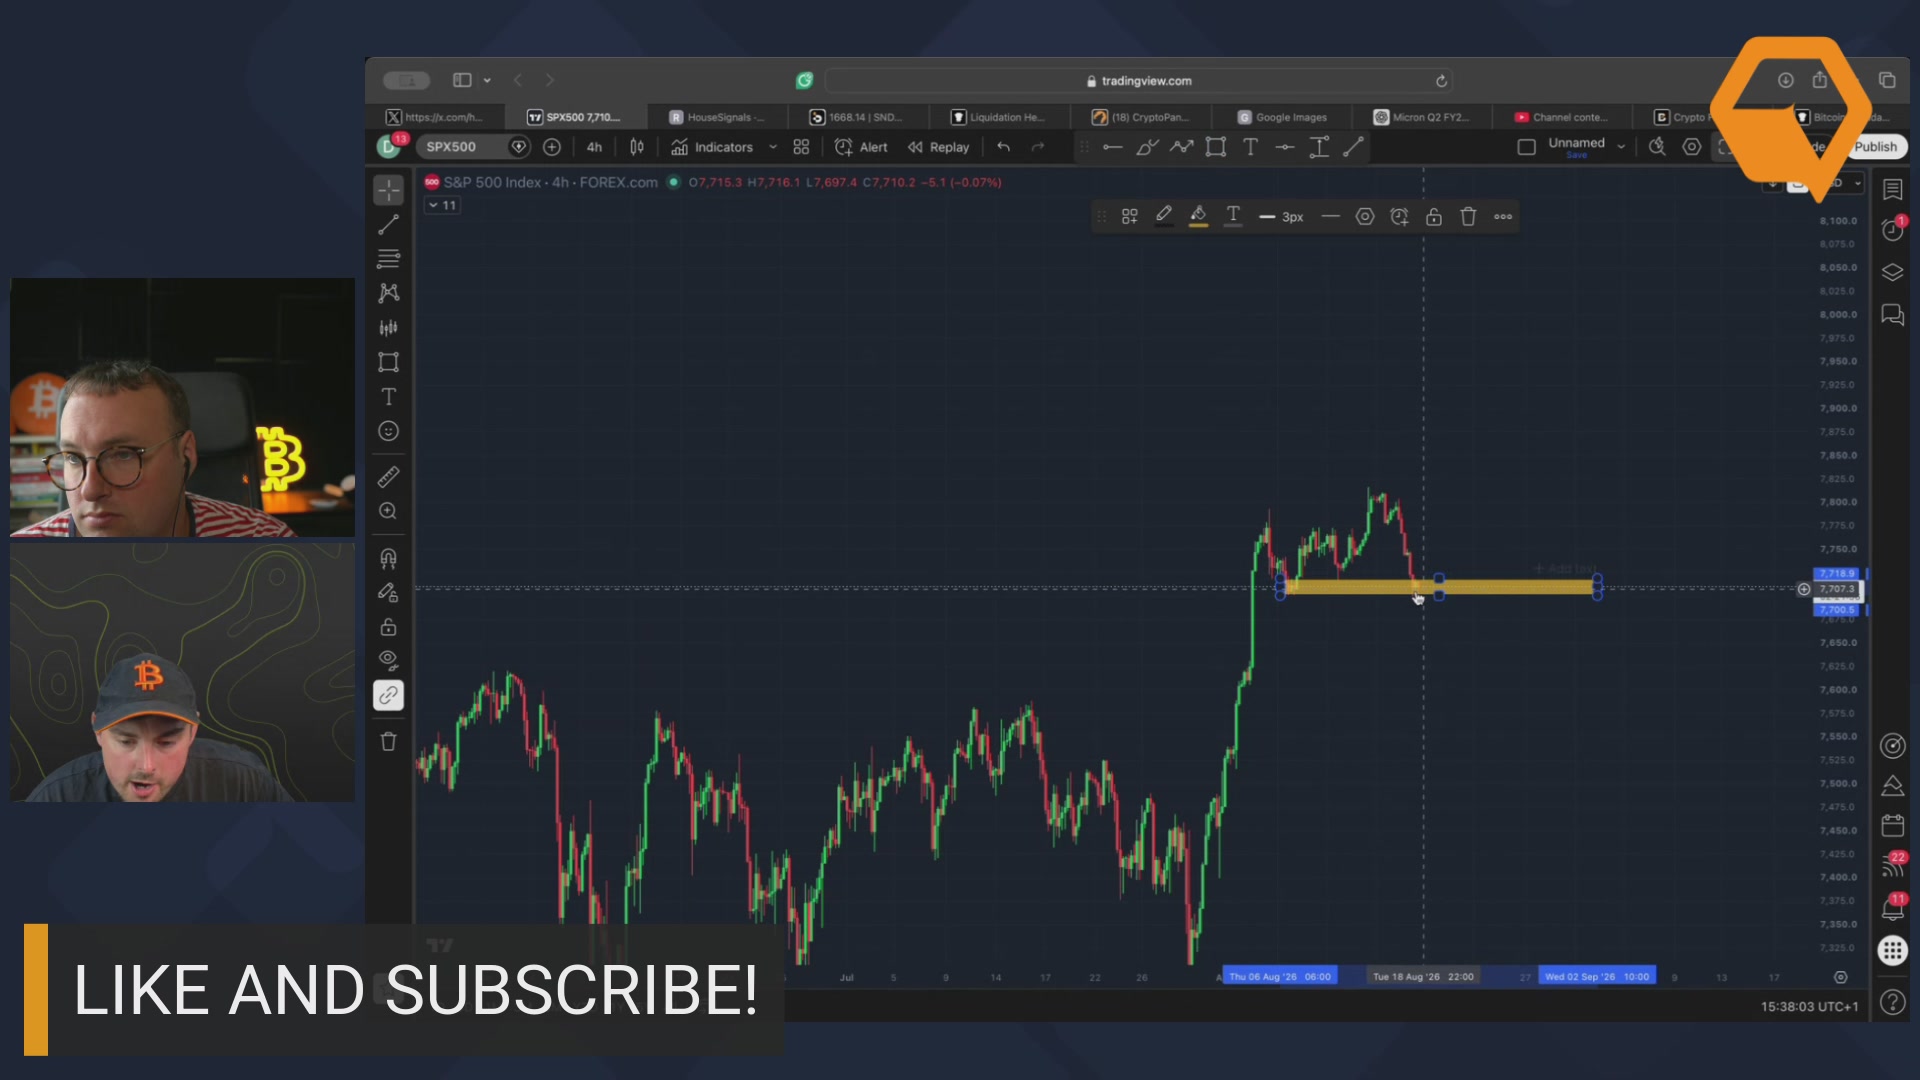Screen dimensions: 1920x1080
Task: Select the ruler measure tool
Action: 388,477
